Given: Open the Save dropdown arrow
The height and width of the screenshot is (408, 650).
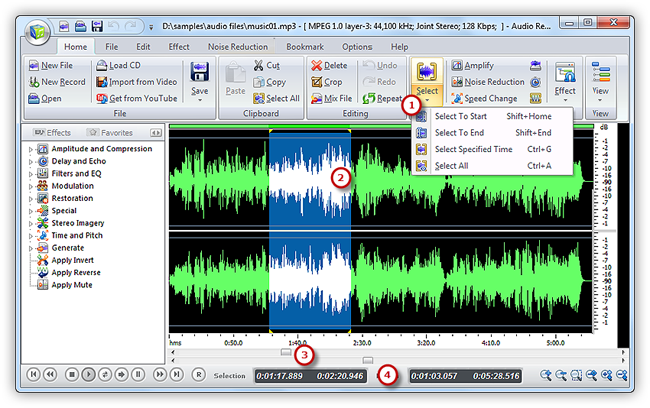Looking at the screenshot, I should (200, 100).
